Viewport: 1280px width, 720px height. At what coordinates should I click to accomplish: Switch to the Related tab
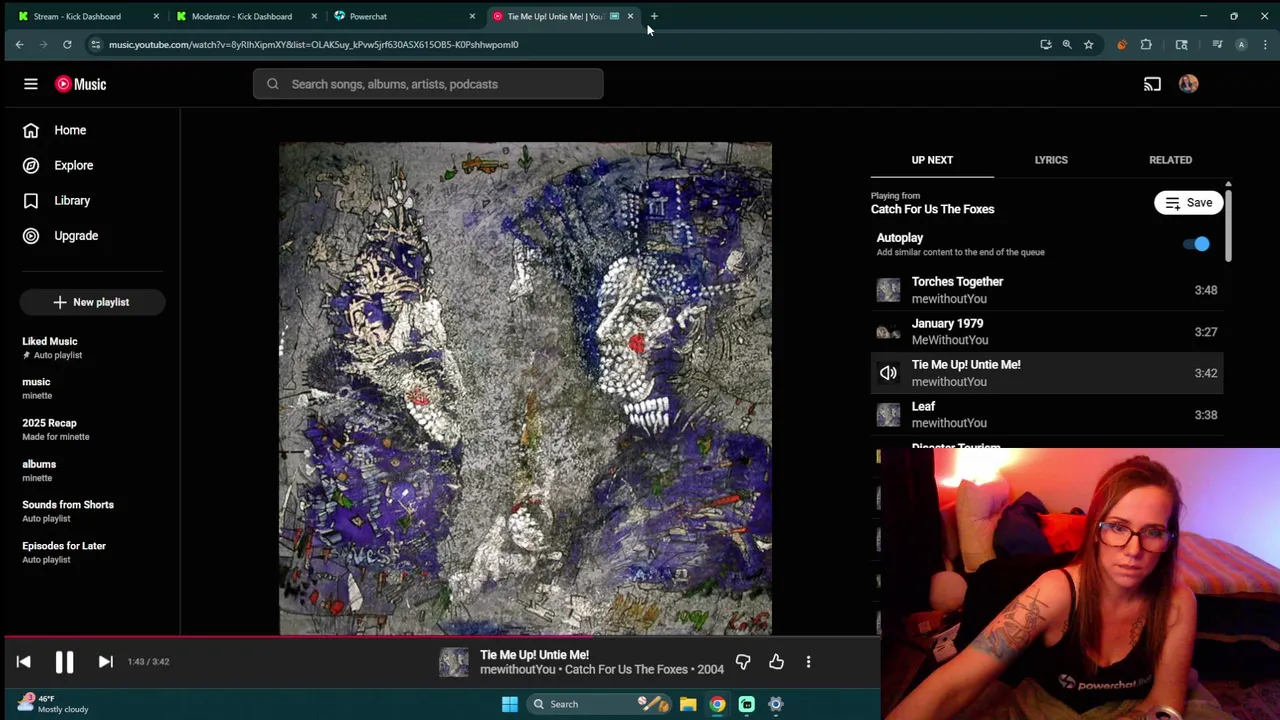pyautogui.click(x=1170, y=160)
